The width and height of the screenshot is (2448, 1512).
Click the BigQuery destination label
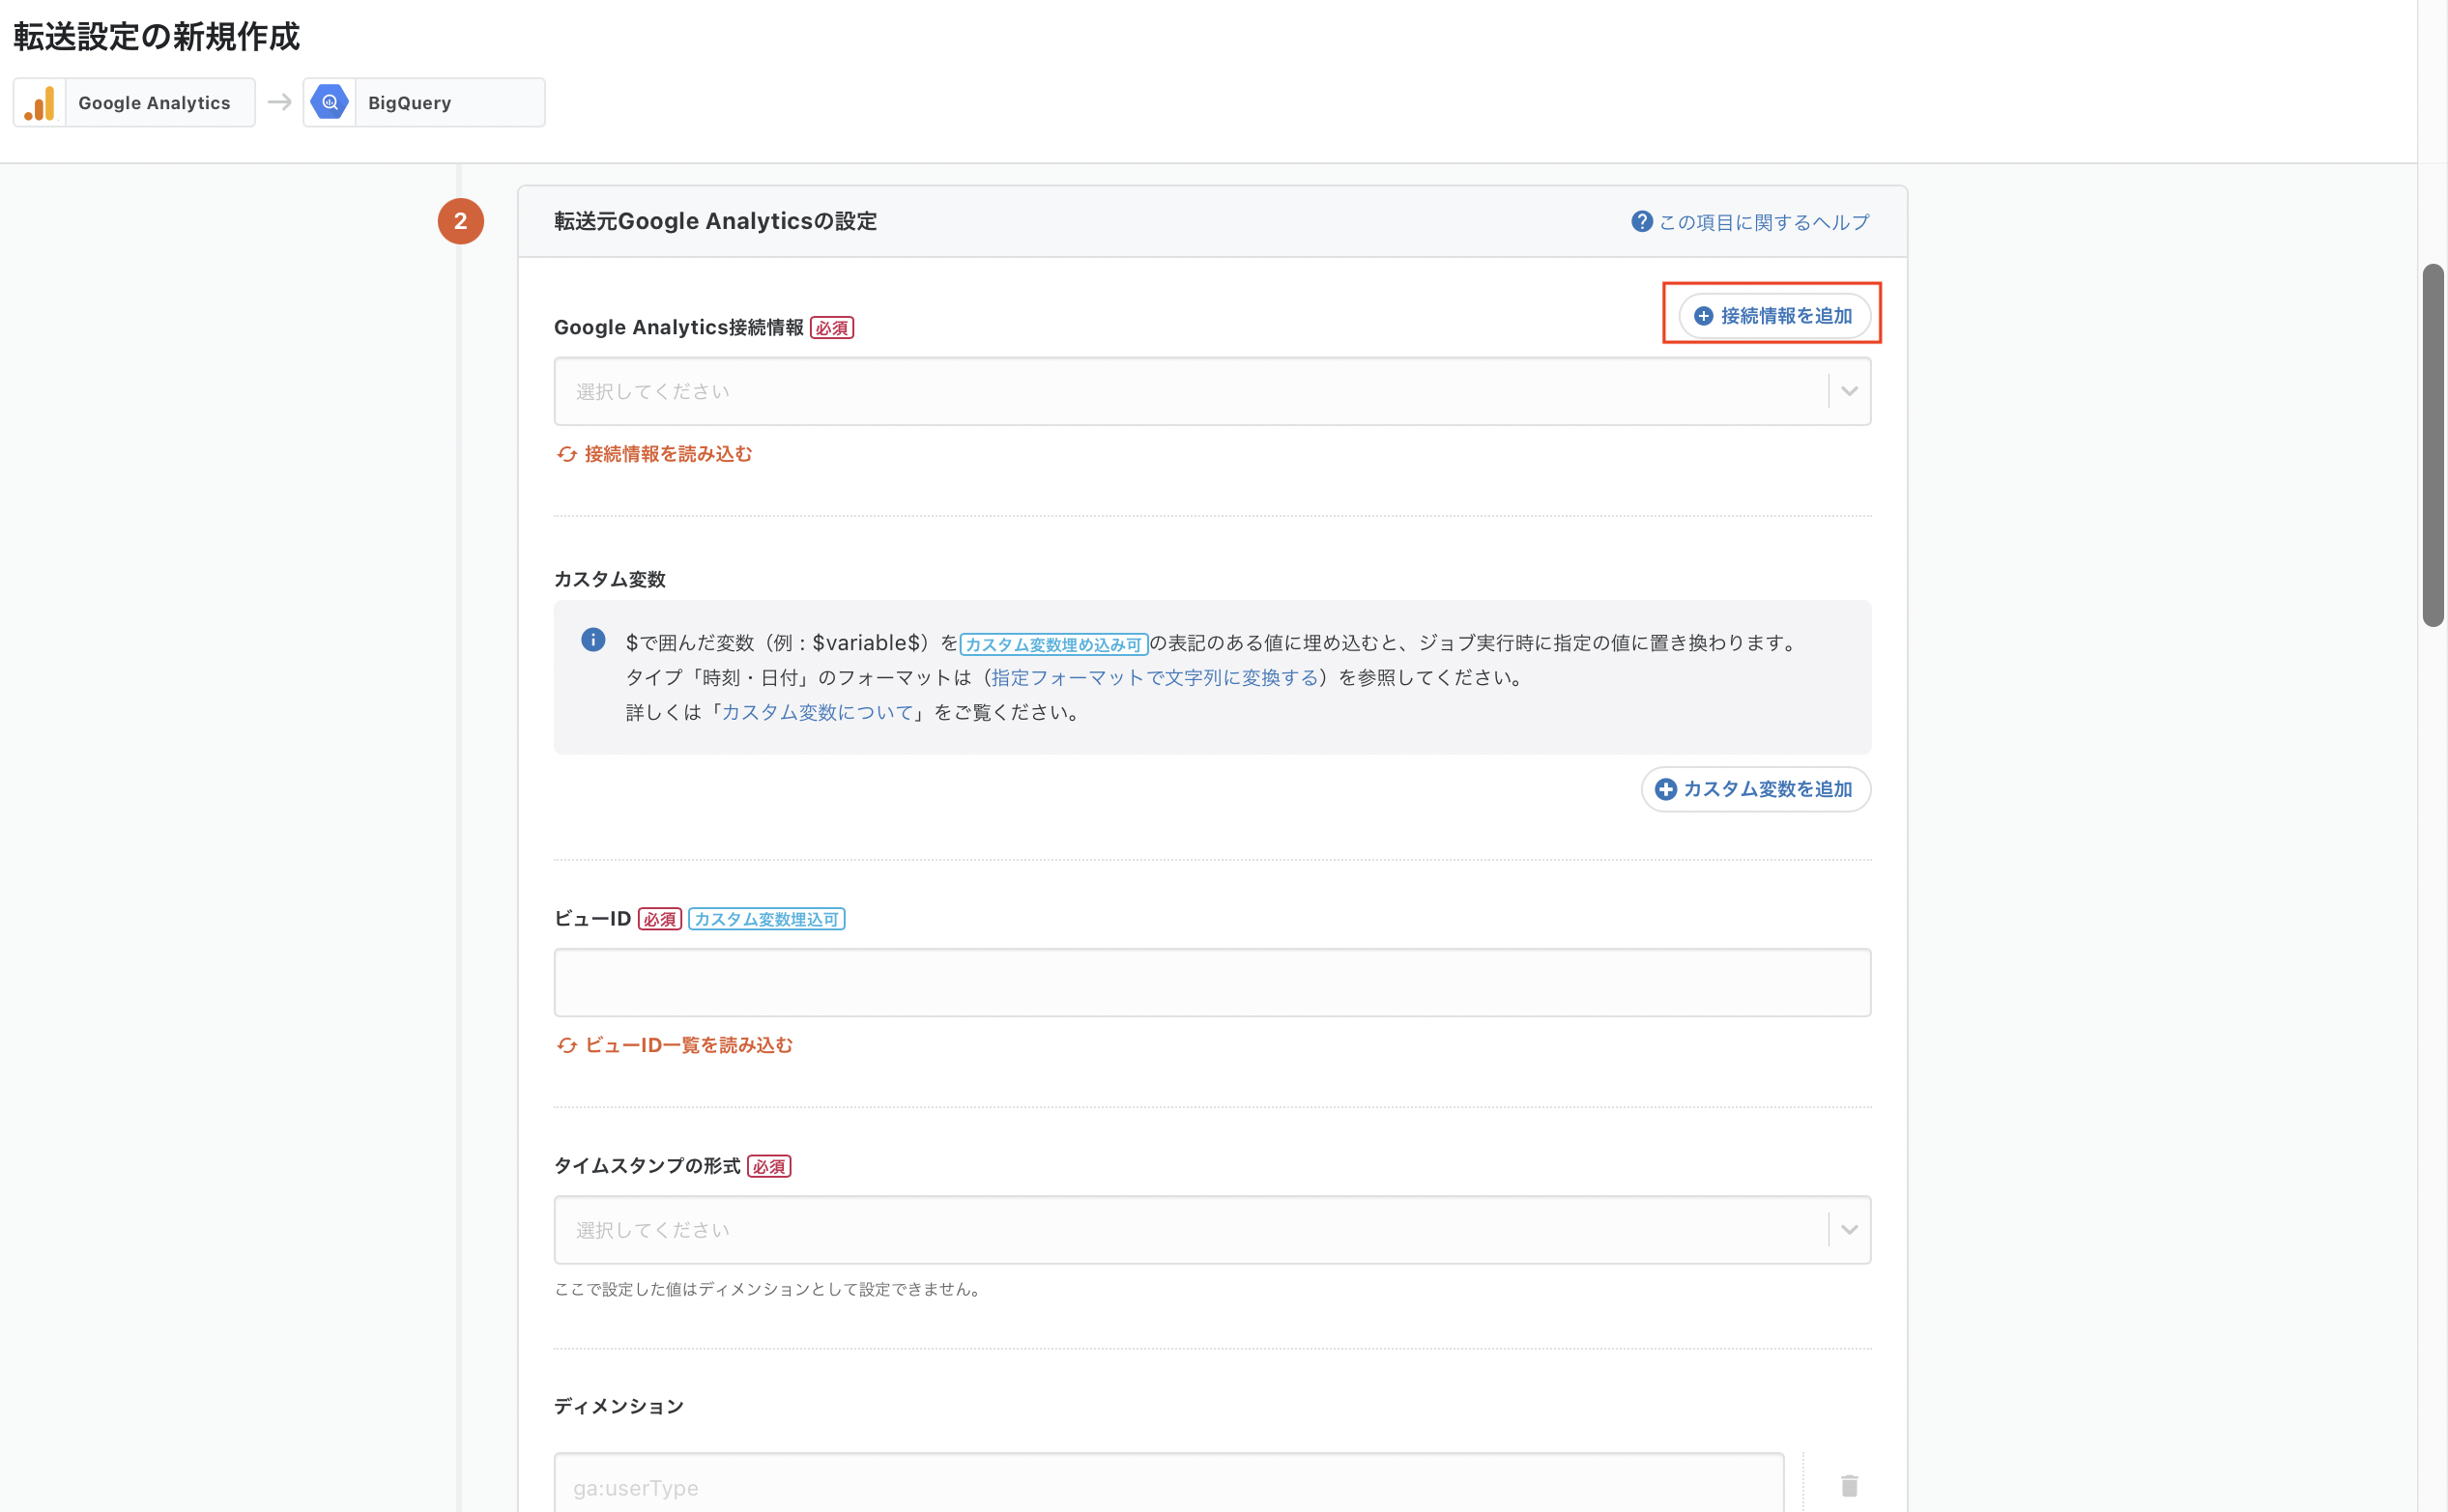pyautogui.click(x=409, y=103)
